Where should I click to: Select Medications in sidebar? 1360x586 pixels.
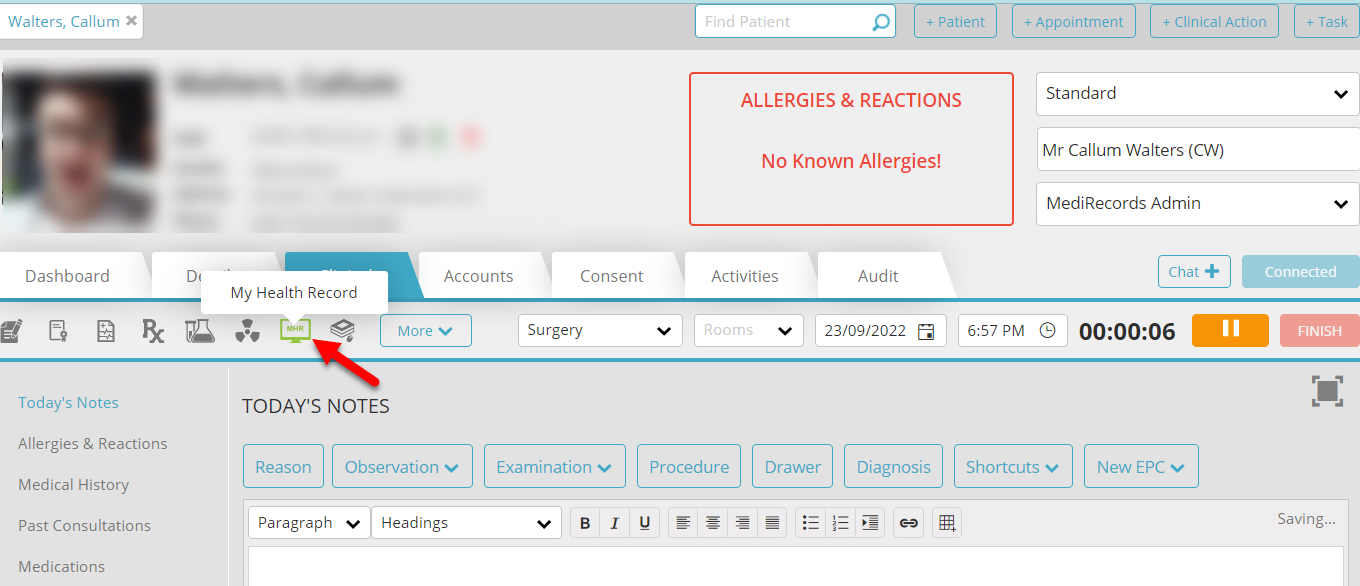click(61, 566)
